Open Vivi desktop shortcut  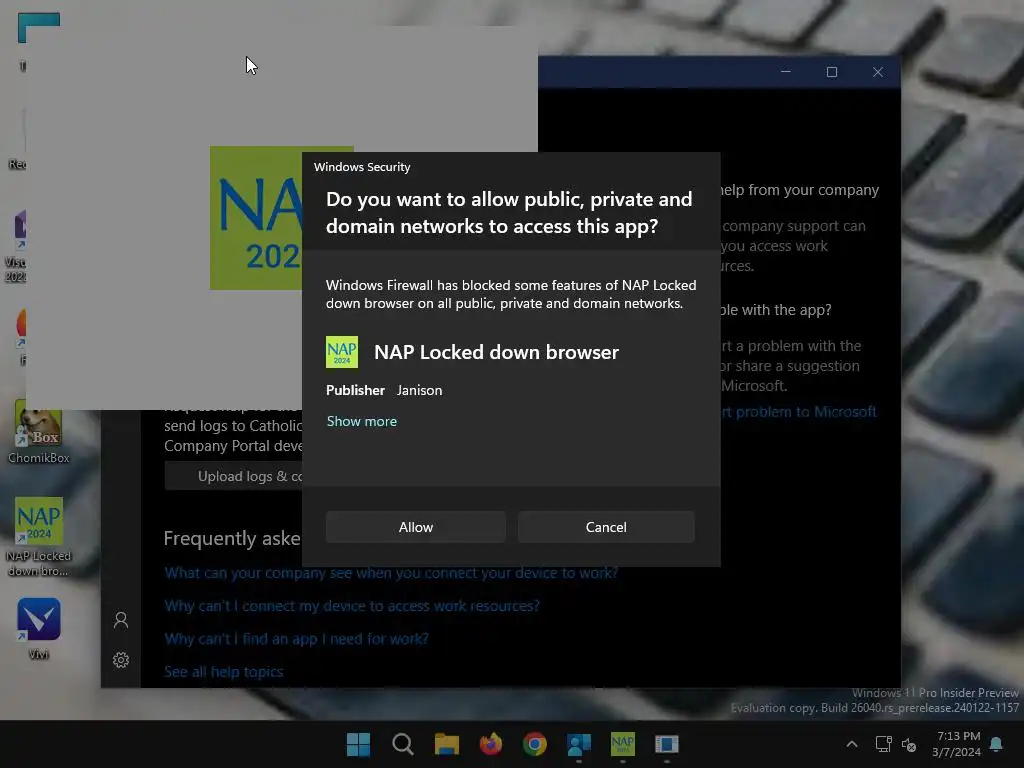click(39, 628)
